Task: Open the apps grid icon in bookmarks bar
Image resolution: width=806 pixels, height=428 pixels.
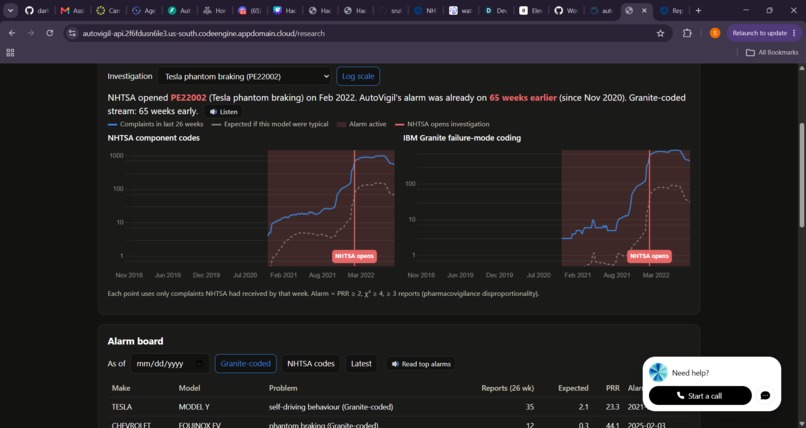Action: point(10,52)
